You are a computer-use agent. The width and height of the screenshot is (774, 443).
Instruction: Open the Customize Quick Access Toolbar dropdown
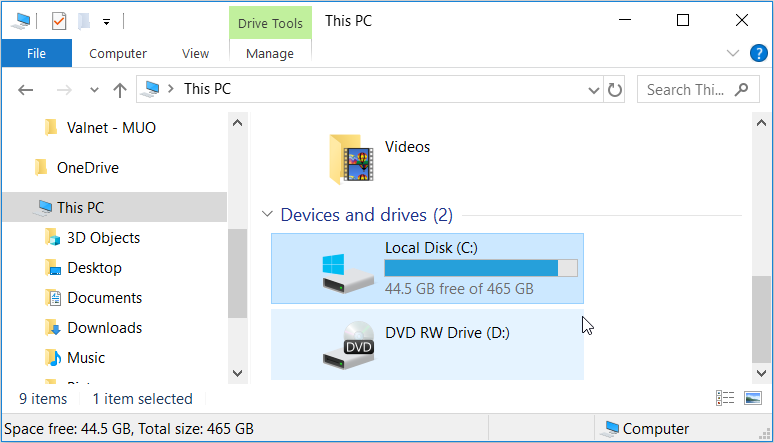(x=106, y=22)
